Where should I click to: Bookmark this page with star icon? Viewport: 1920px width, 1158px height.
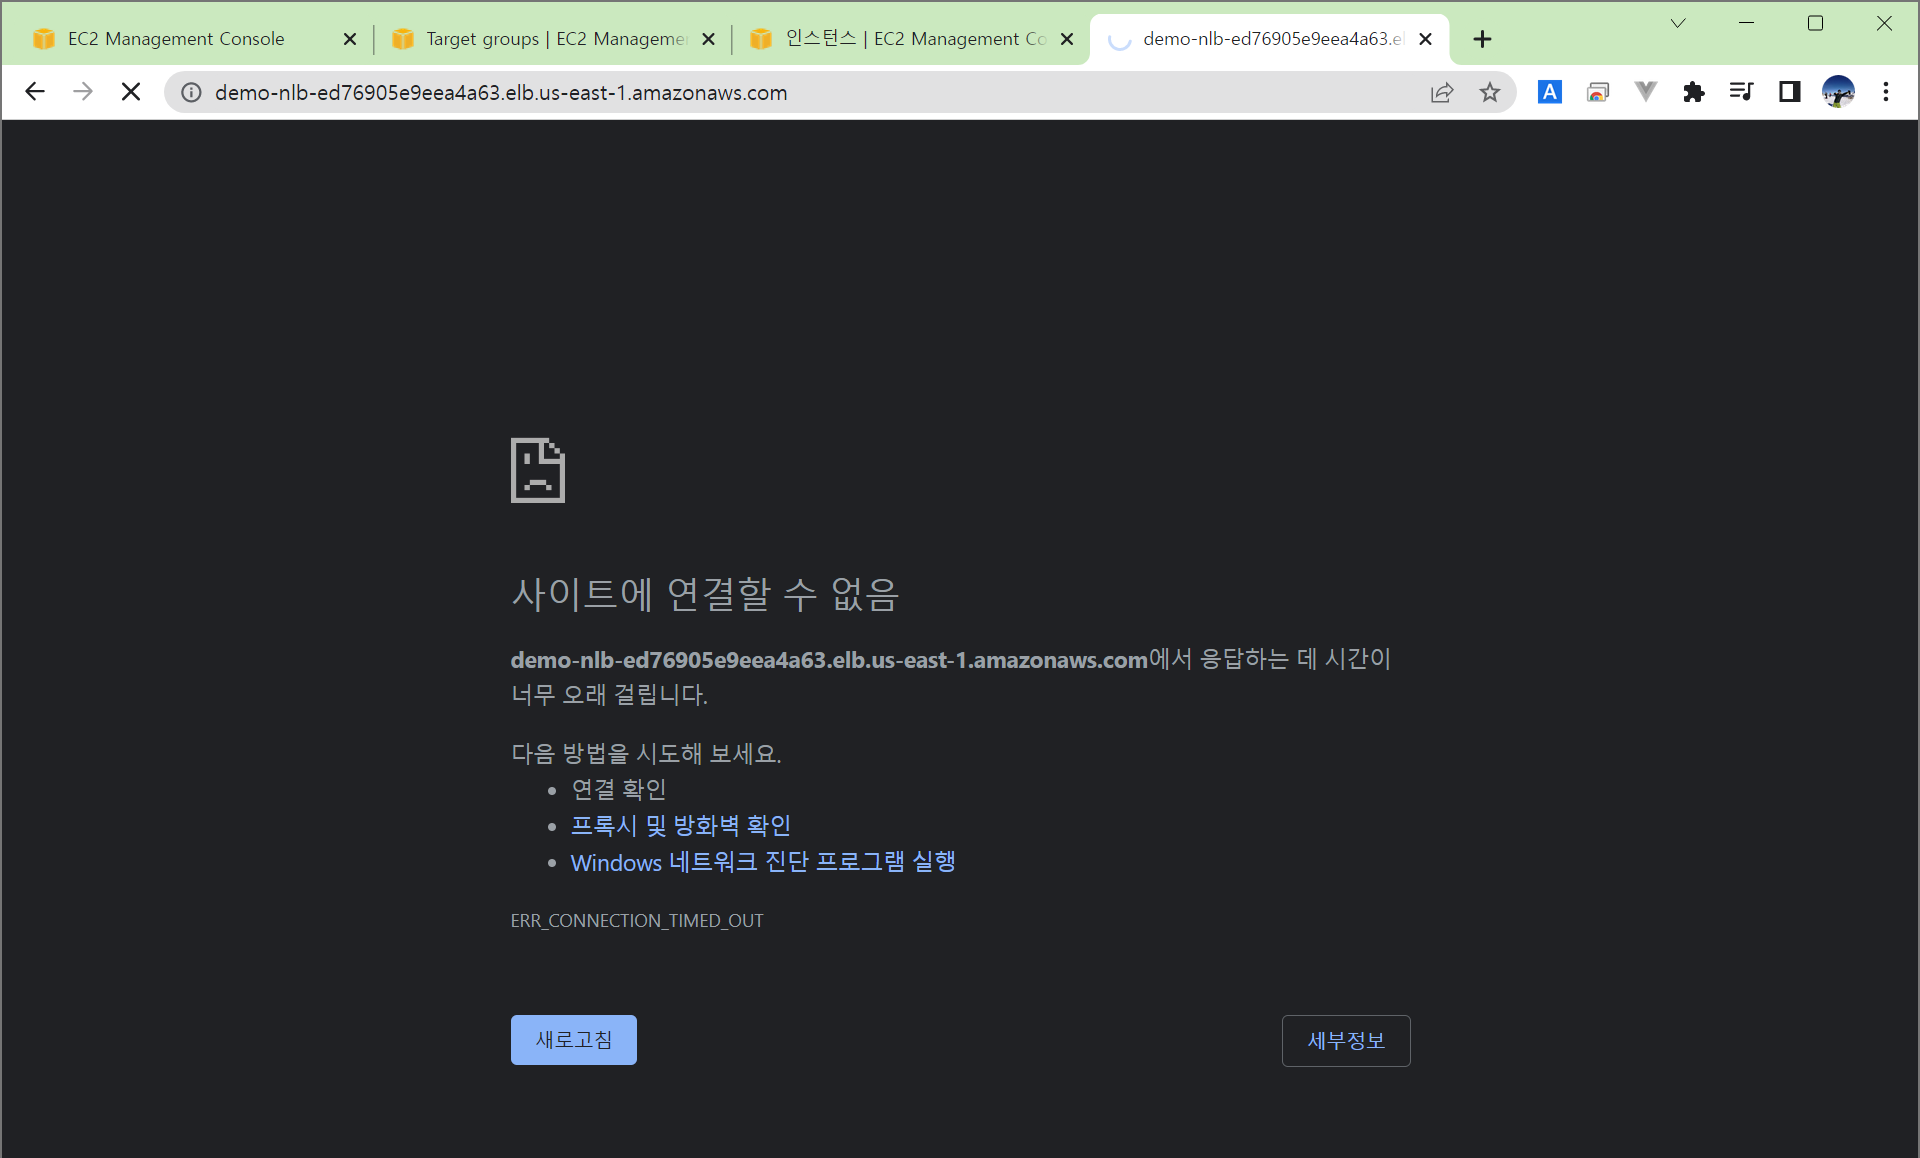[x=1490, y=92]
